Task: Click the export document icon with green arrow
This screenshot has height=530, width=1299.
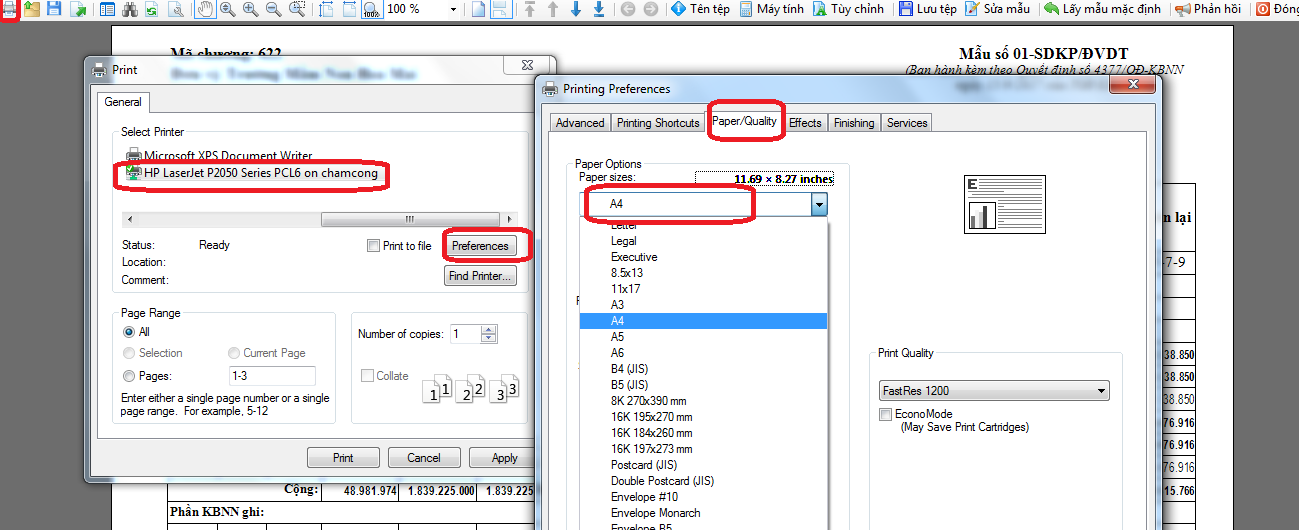Action: click(78, 9)
